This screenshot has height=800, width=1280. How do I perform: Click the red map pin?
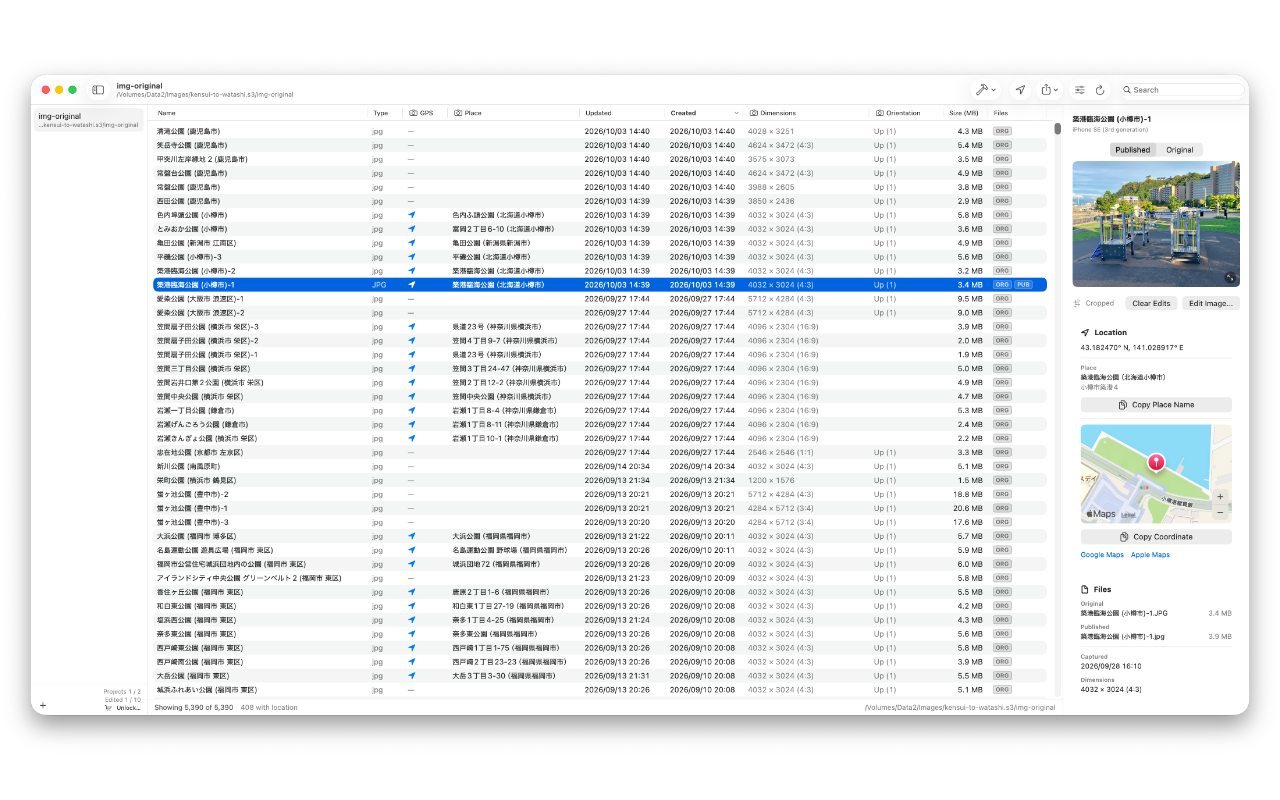pos(1156,463)
